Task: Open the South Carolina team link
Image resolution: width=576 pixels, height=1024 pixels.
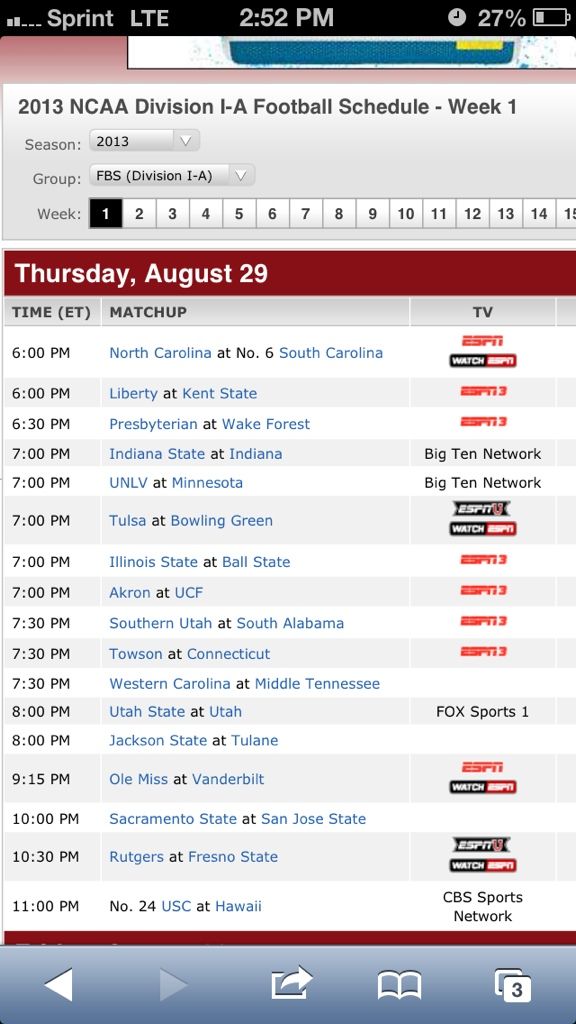Action: click(x=331, y=353)
